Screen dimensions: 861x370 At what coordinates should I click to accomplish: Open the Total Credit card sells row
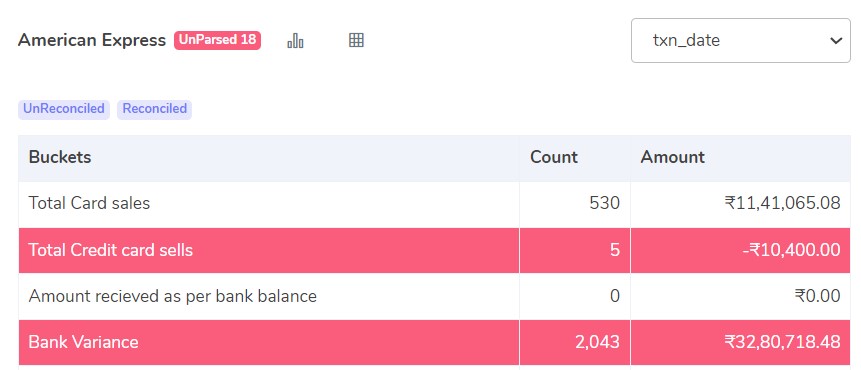point(434,250)
